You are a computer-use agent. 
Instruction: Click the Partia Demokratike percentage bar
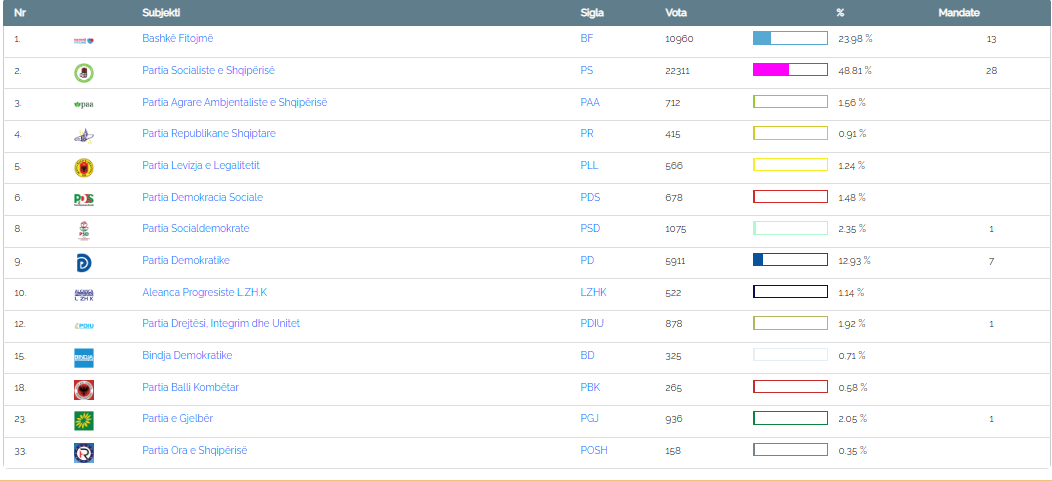pos(790,260)
